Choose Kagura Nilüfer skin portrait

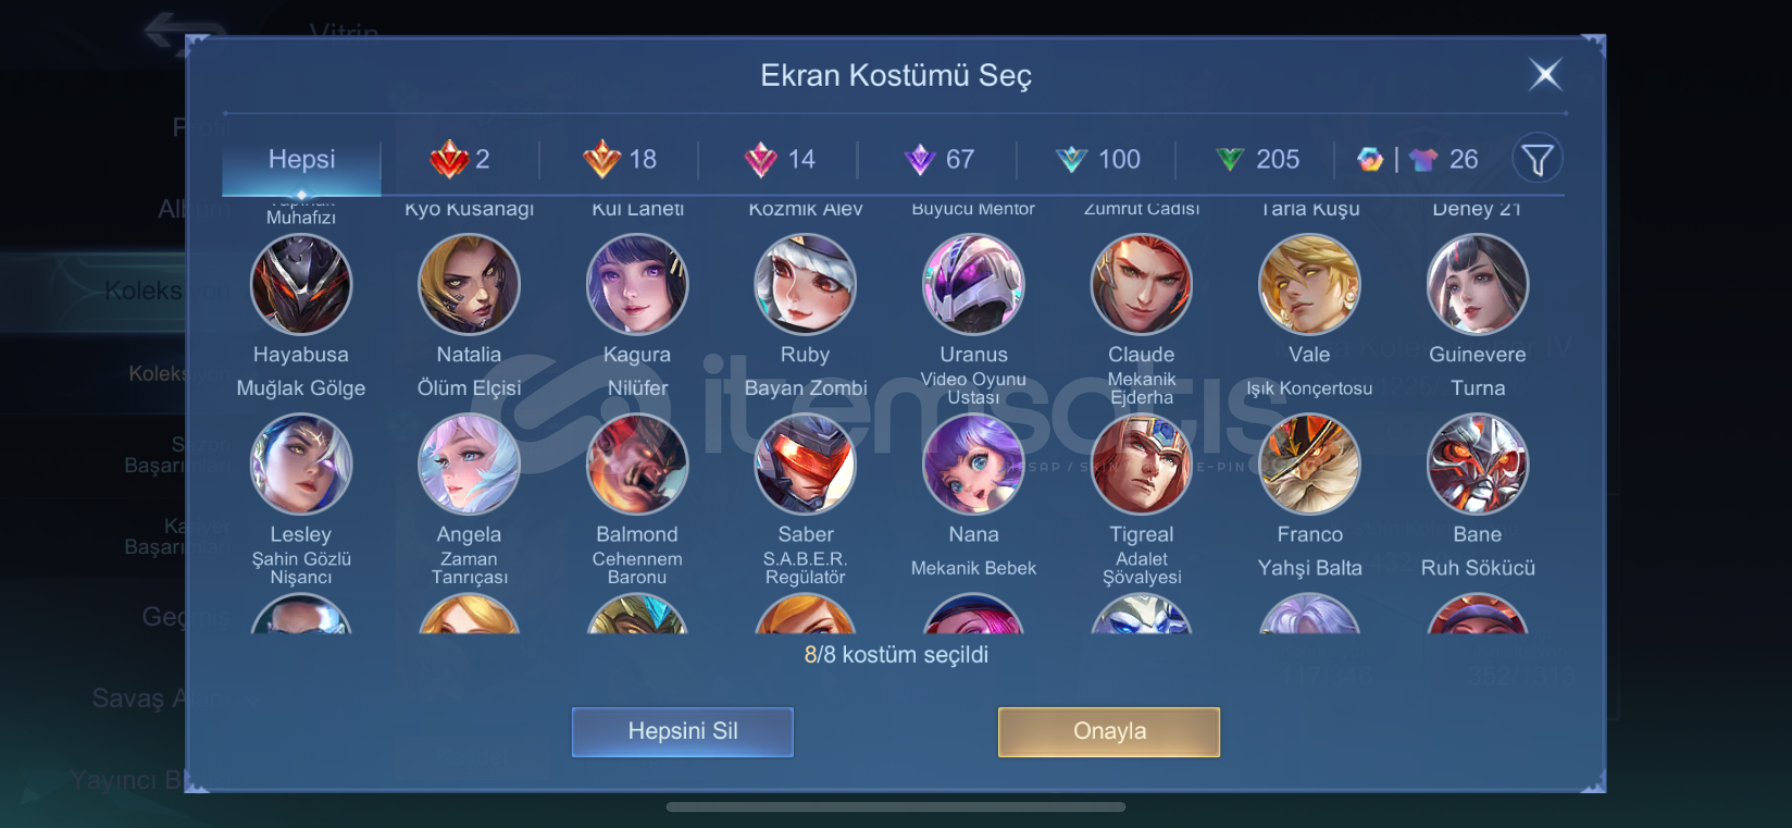[637, 284]
